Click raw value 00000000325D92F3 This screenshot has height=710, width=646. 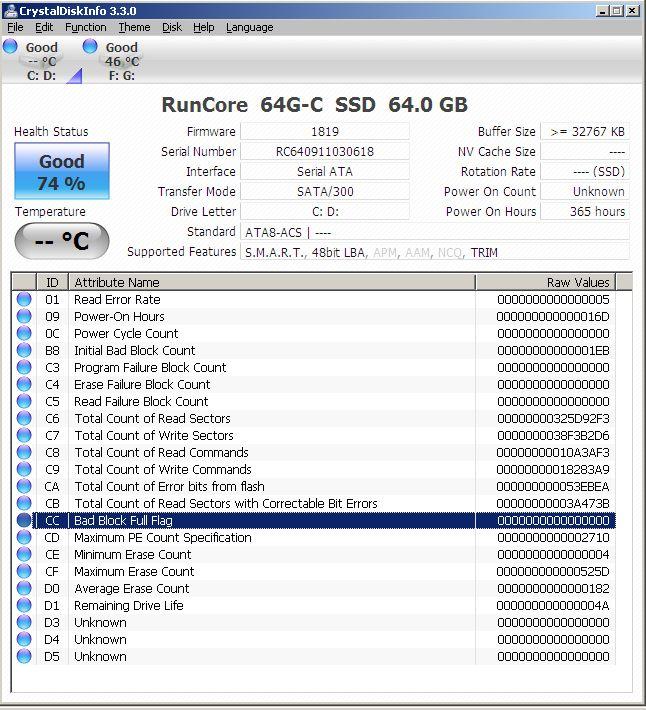coord(553,418)
